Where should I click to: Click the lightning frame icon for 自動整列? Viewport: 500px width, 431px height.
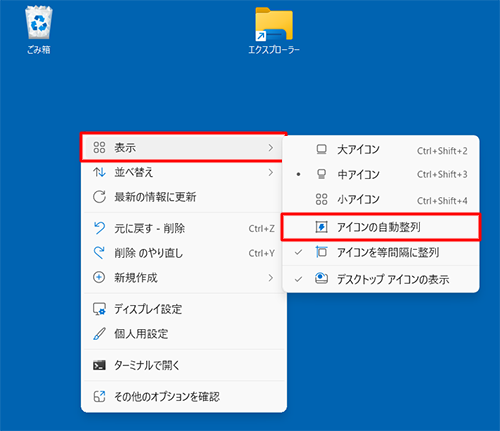coord(321,227)
